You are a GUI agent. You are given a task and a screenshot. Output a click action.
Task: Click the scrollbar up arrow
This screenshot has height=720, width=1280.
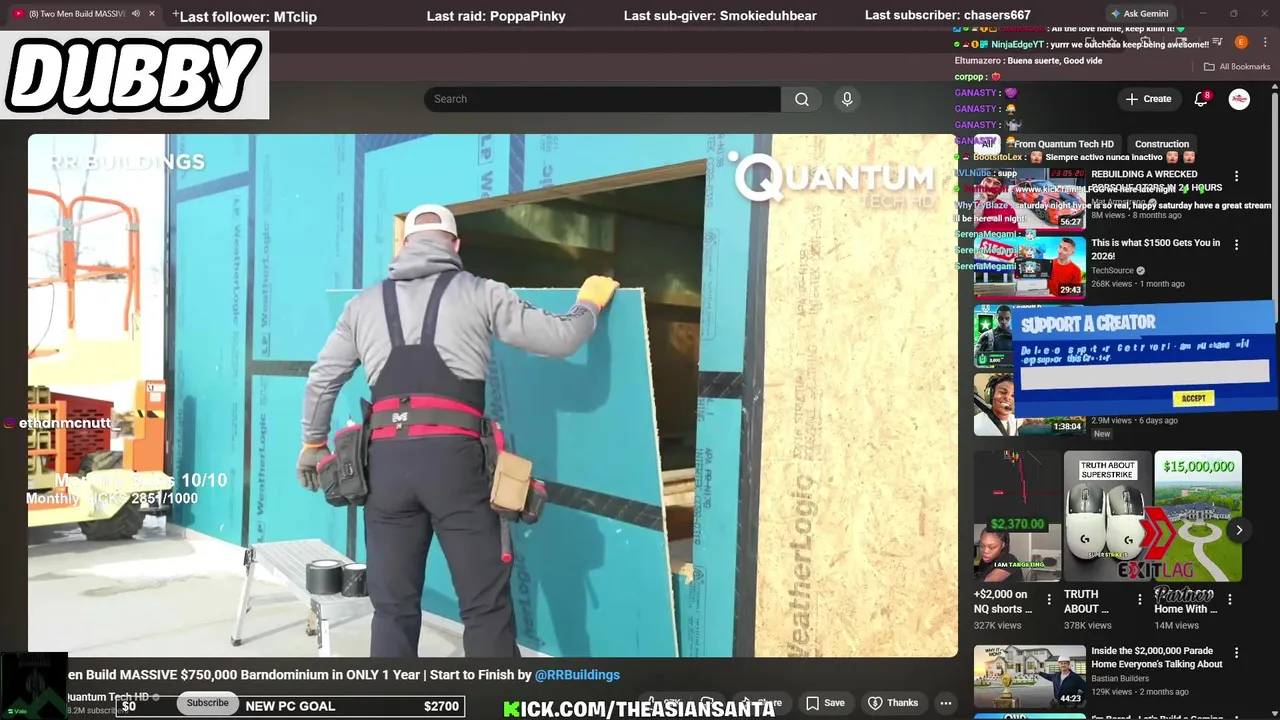[x=1275, y=87]
